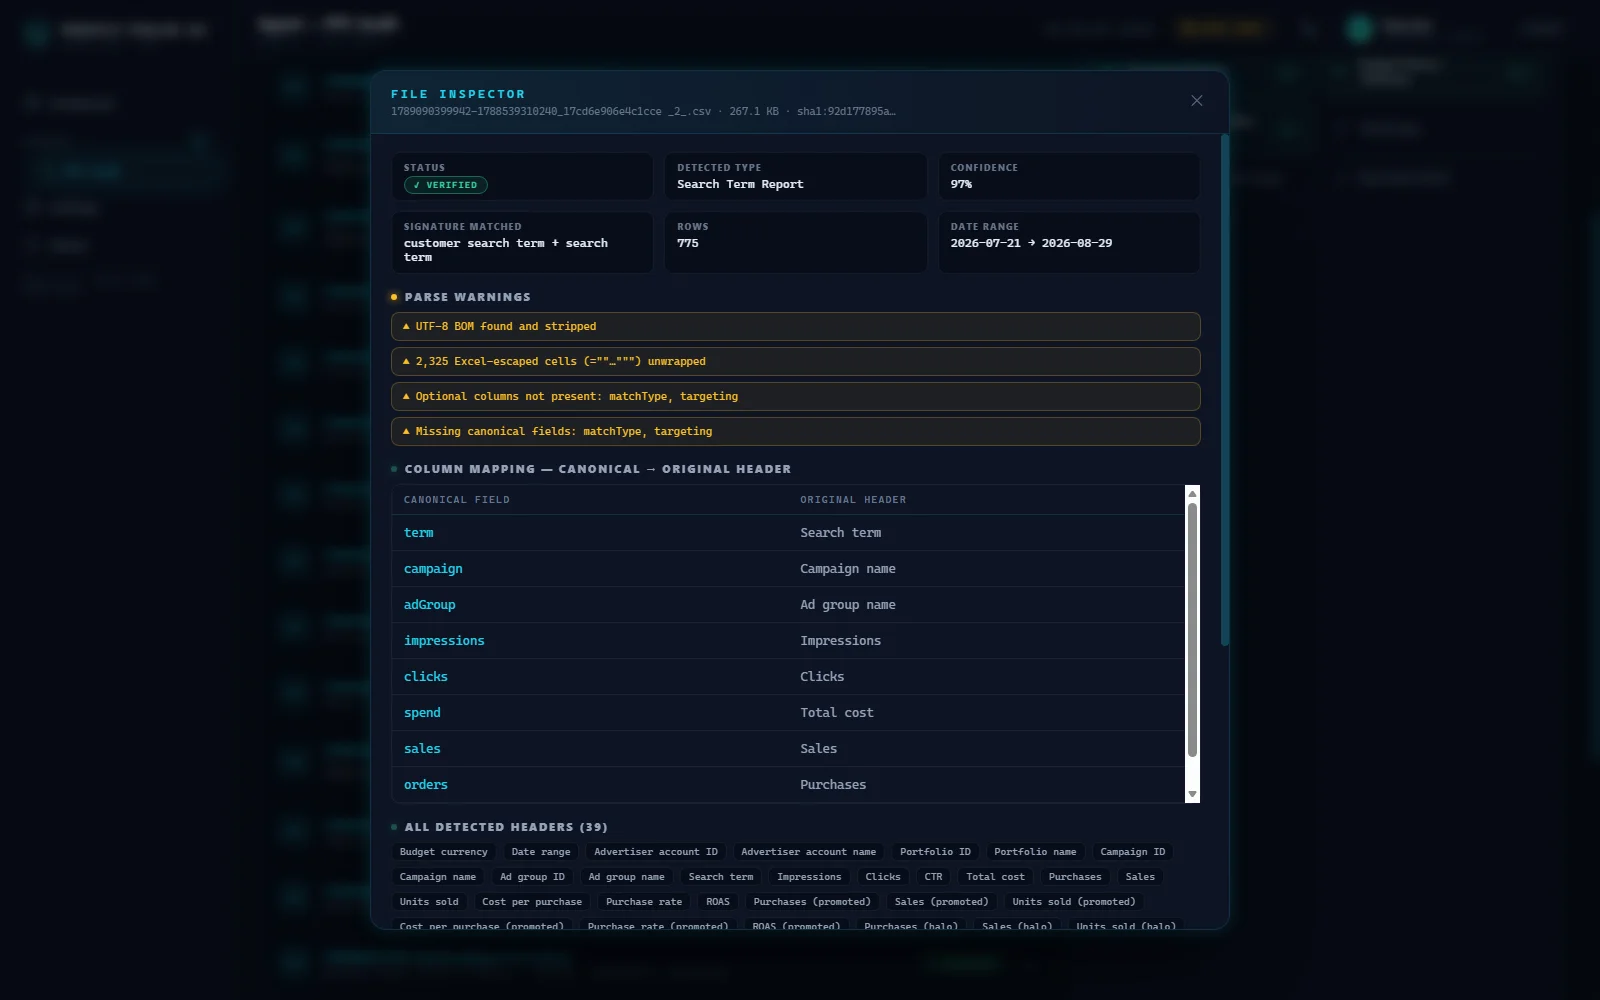Click the 'Units sold (promoted)' header chip

tap(1074, 902)
